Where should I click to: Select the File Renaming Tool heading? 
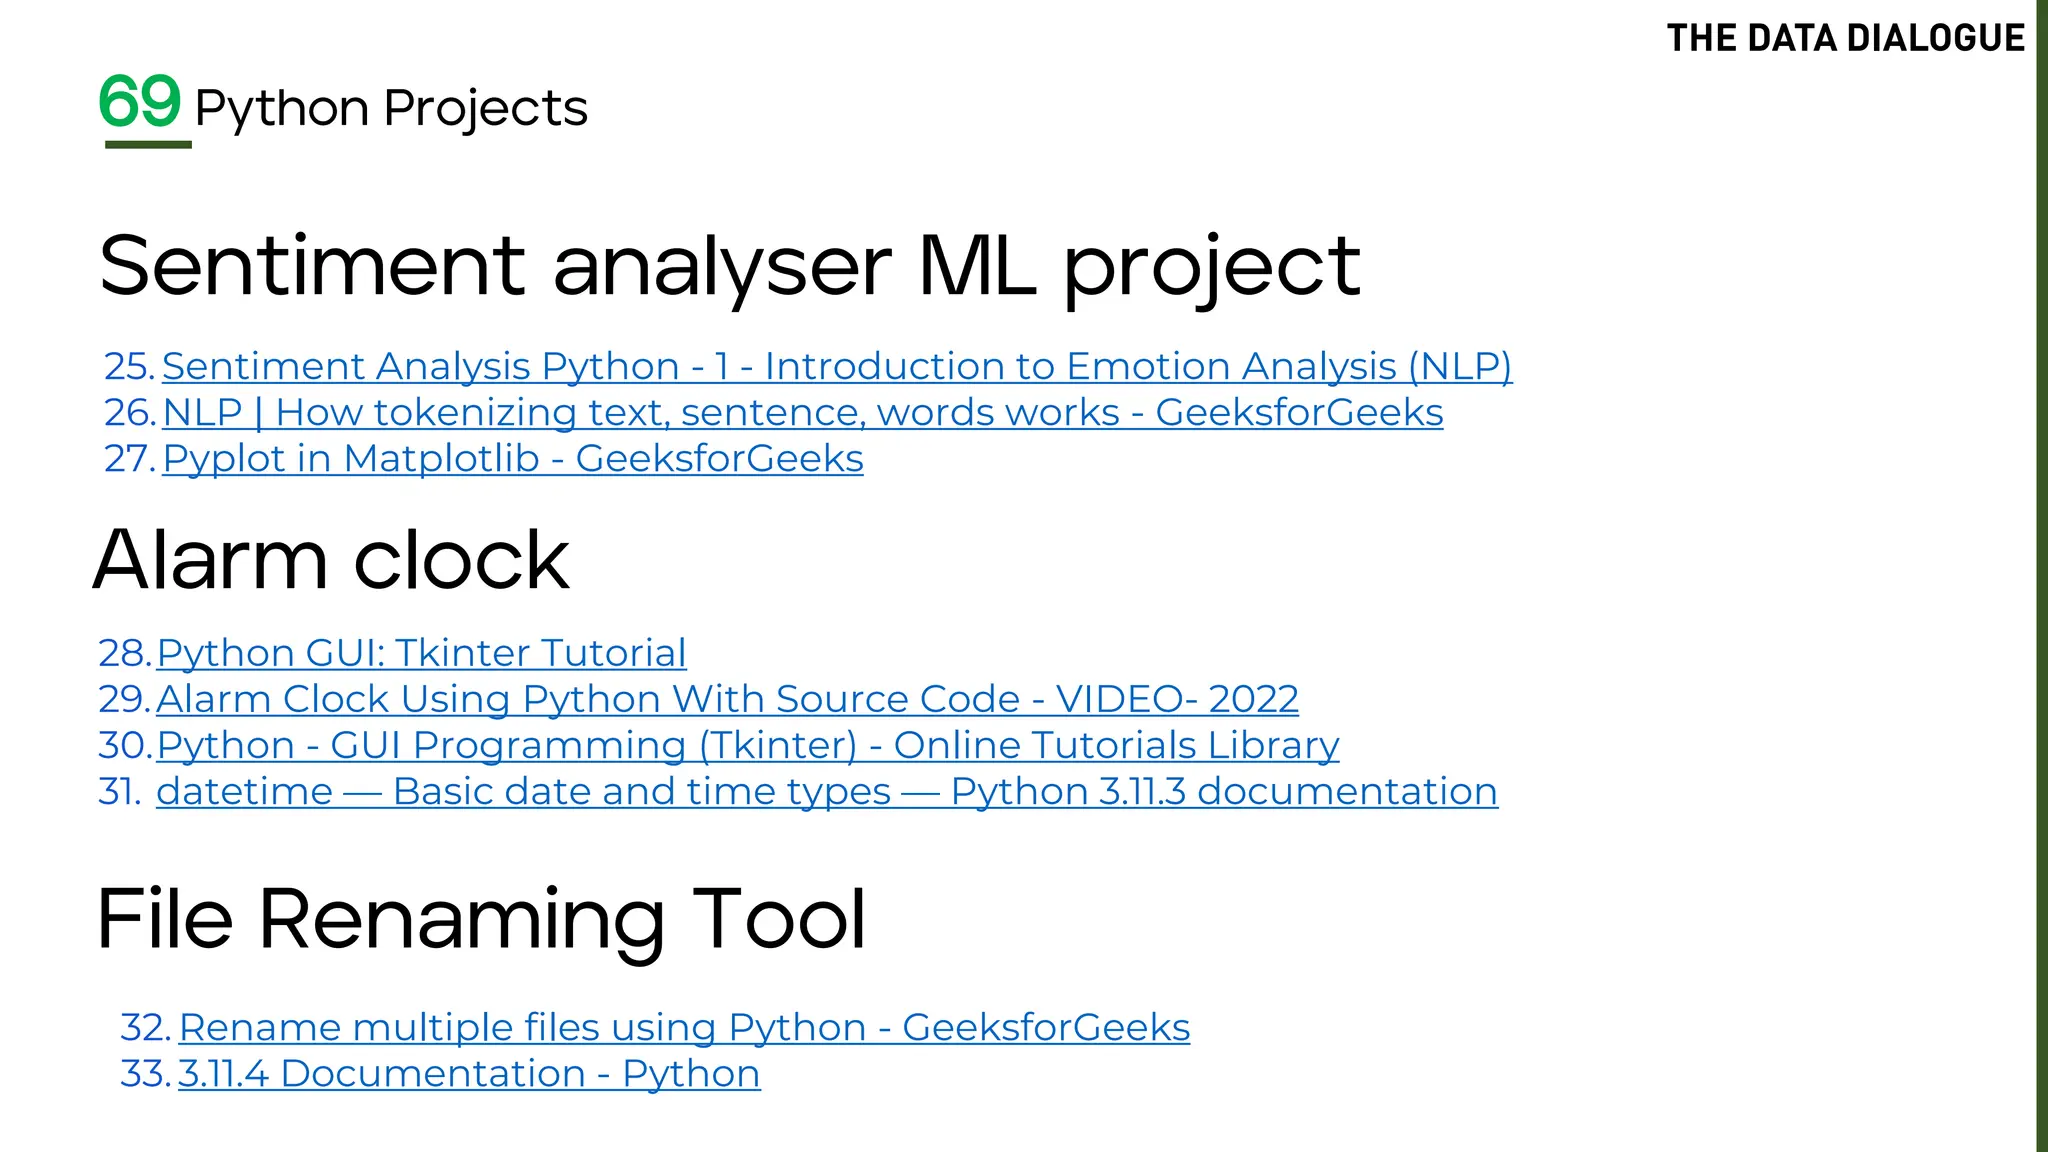[481, 919]
